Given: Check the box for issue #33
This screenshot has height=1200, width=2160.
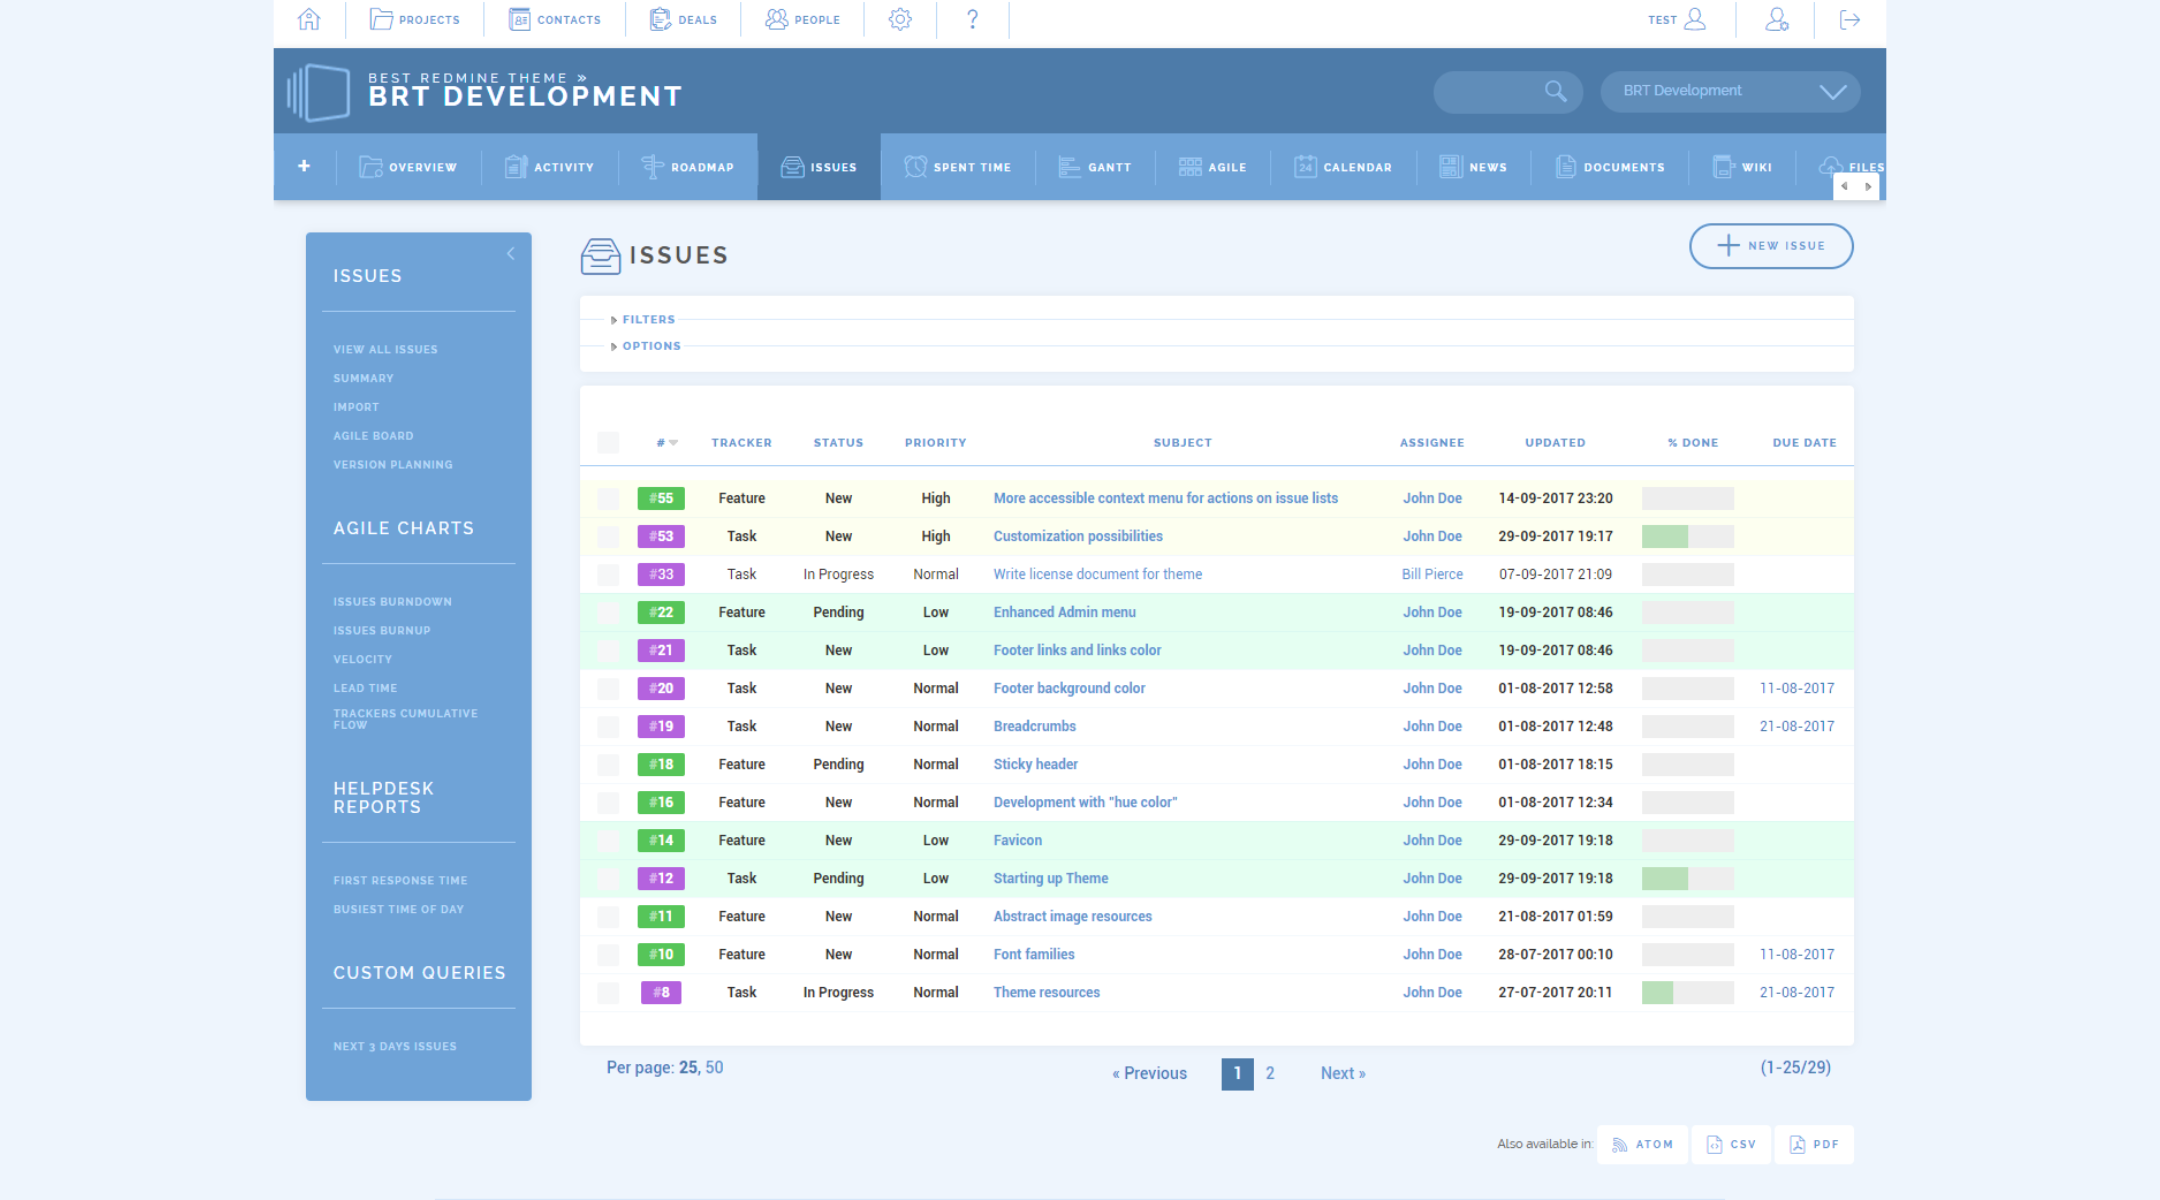Looking at the screenshot, I should pos(608,574).
